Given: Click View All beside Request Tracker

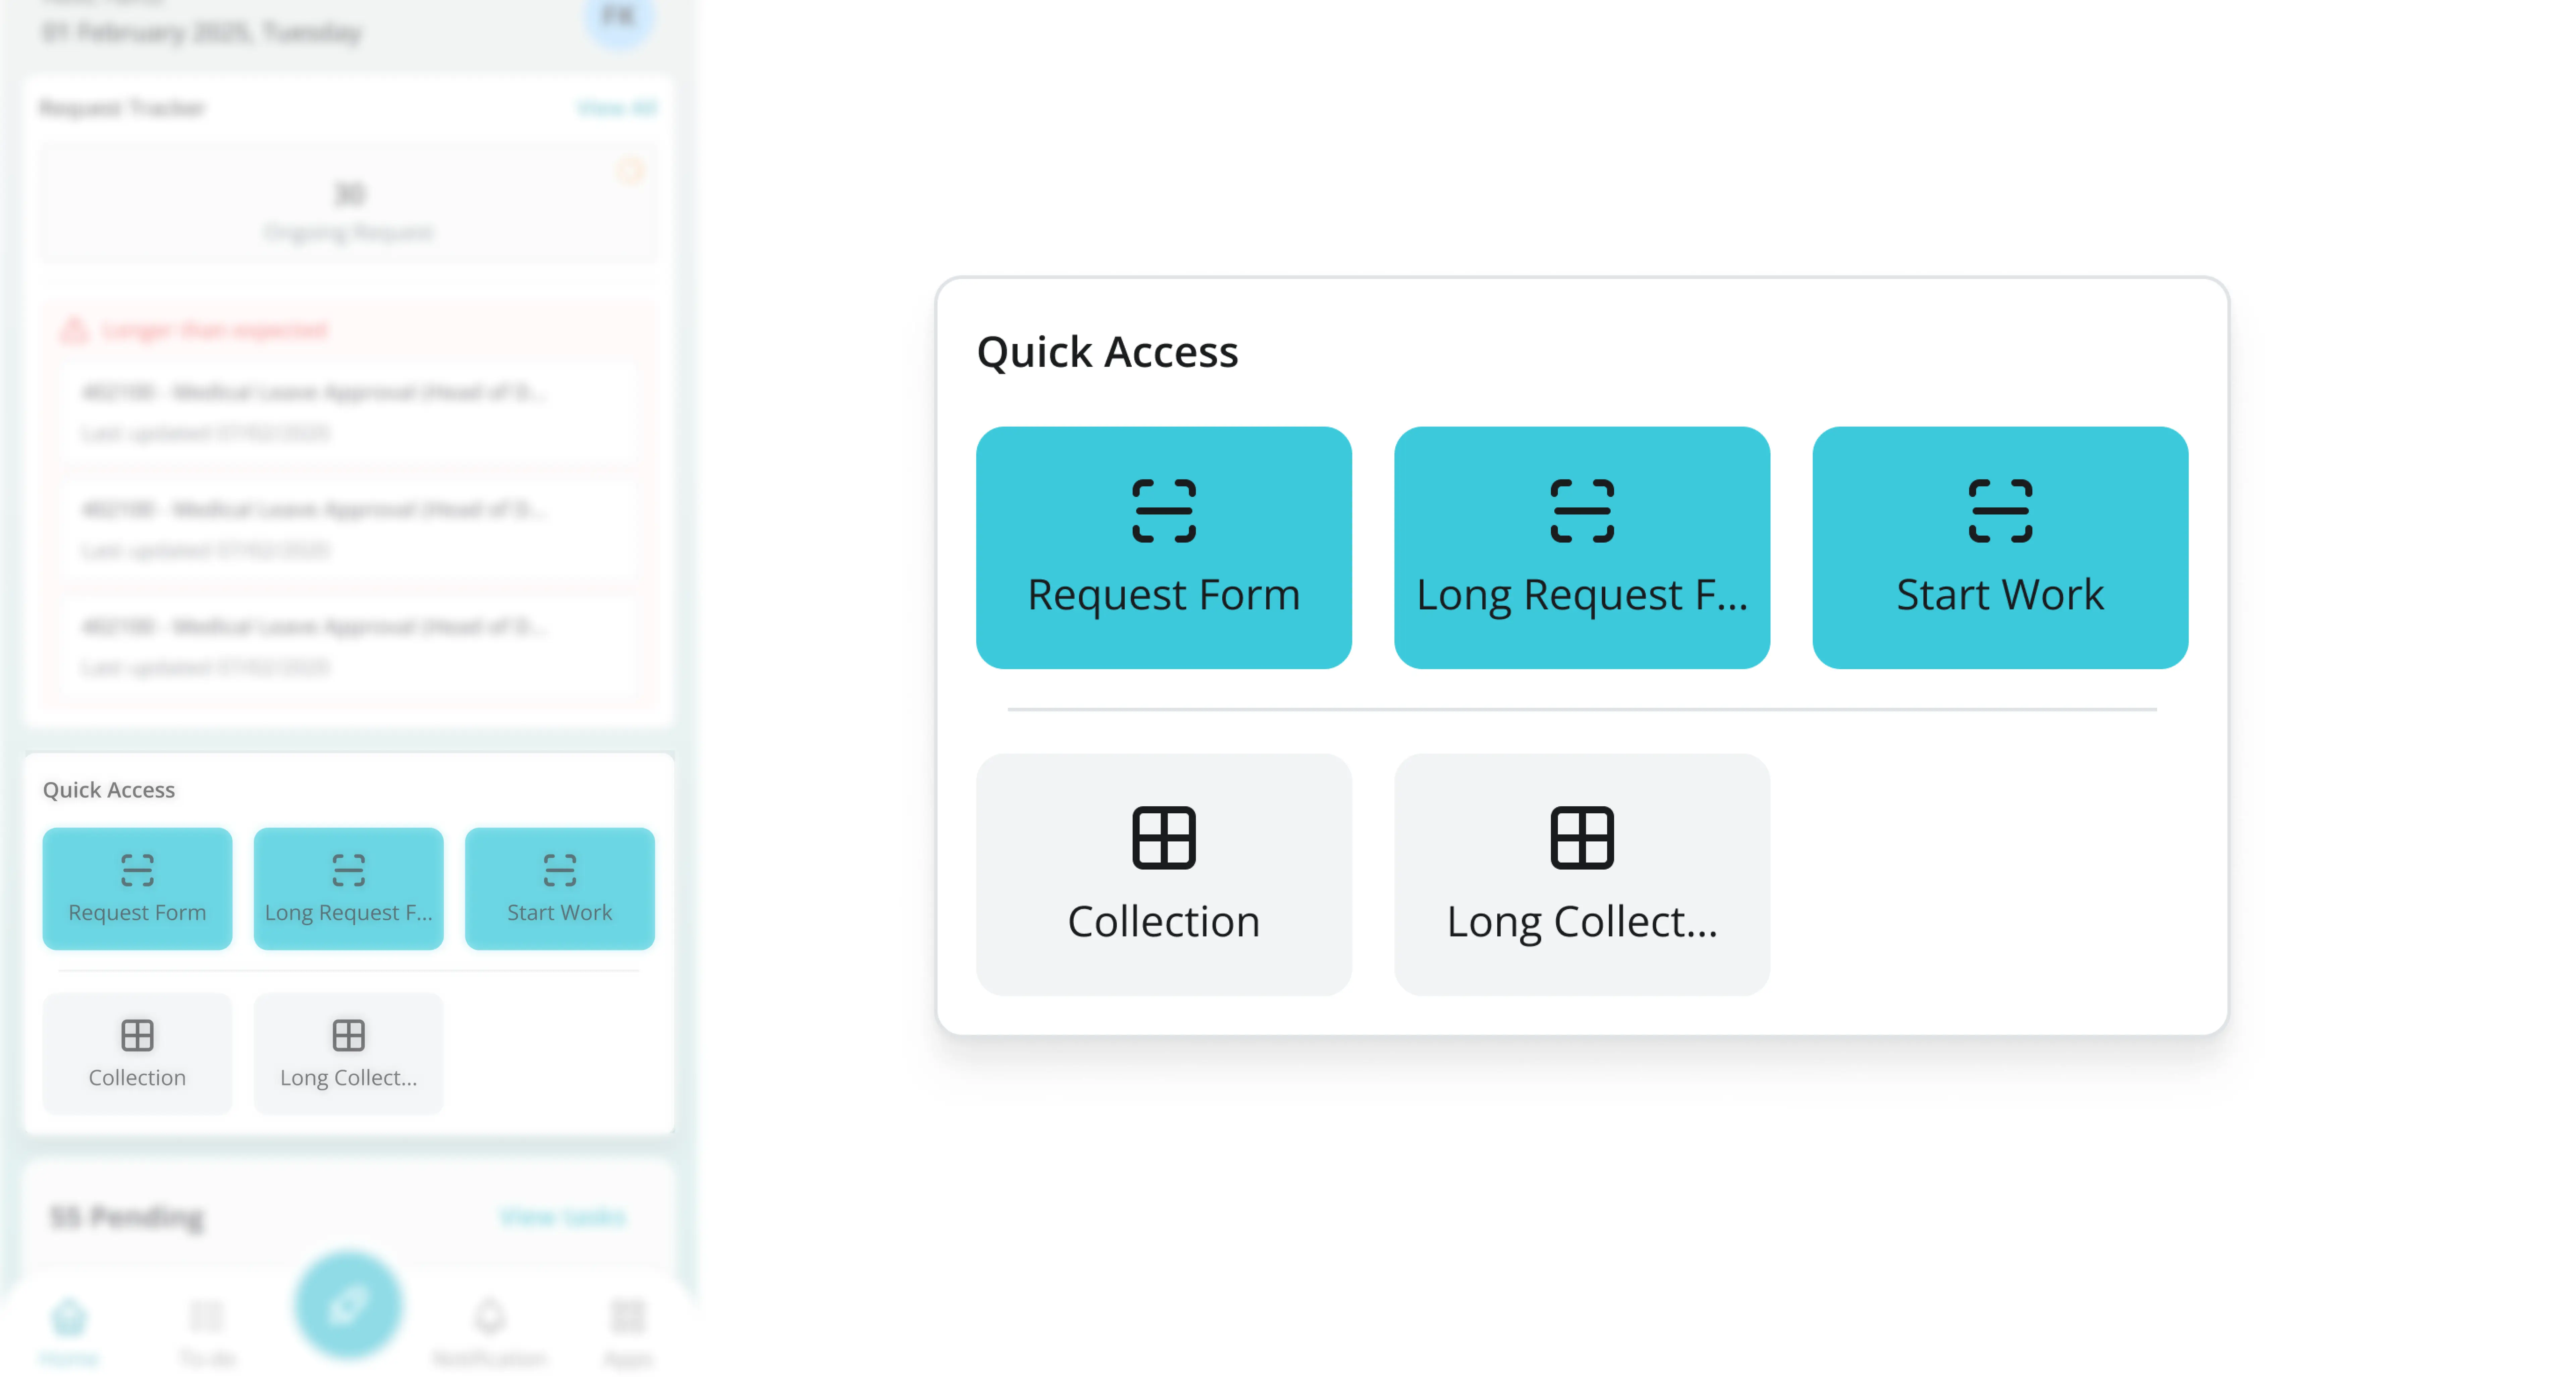Looking at the screenshot, I should click(617, 108).
